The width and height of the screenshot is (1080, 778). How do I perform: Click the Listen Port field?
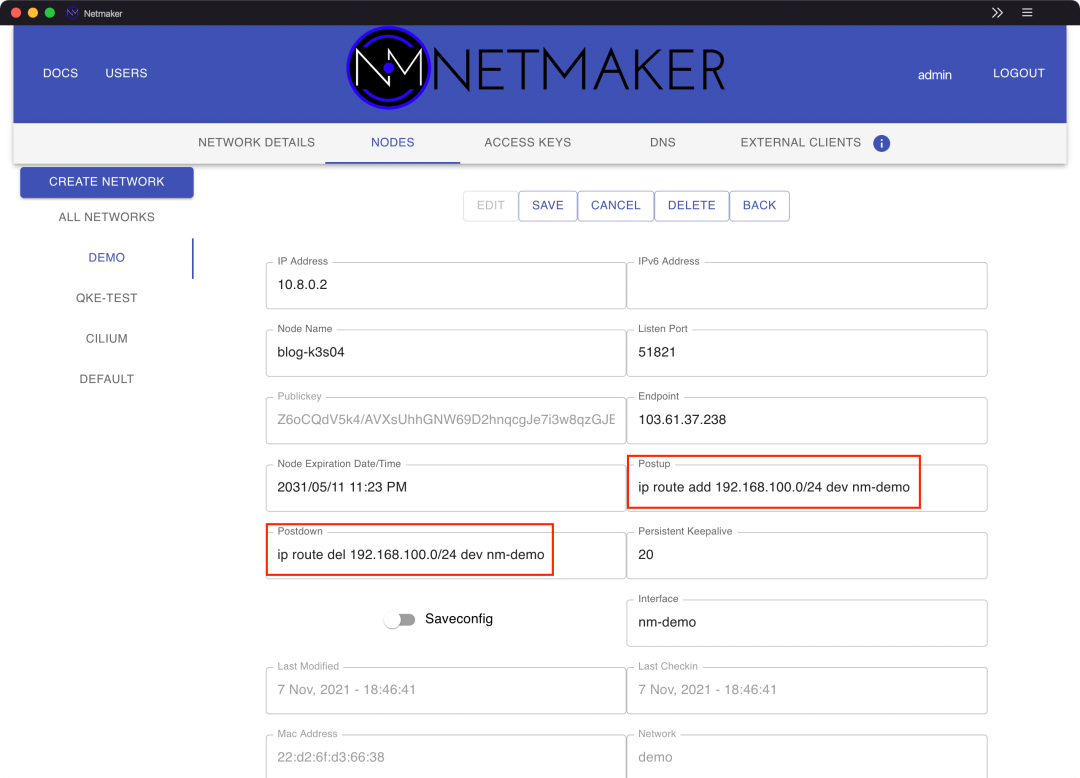click(807, 353)
